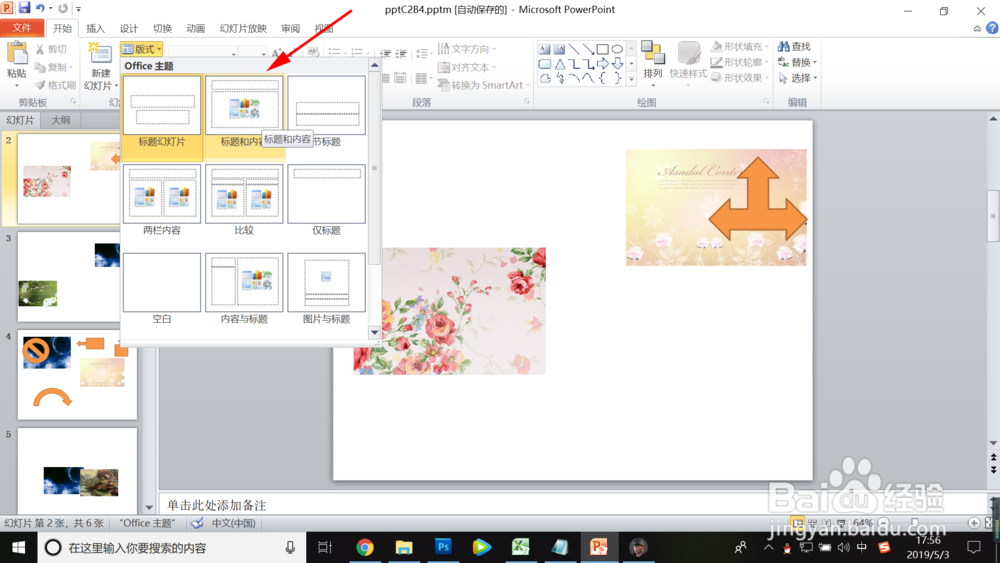Open File Explorer from the taskbar
1000x563 pixels.
pos(404,547)
